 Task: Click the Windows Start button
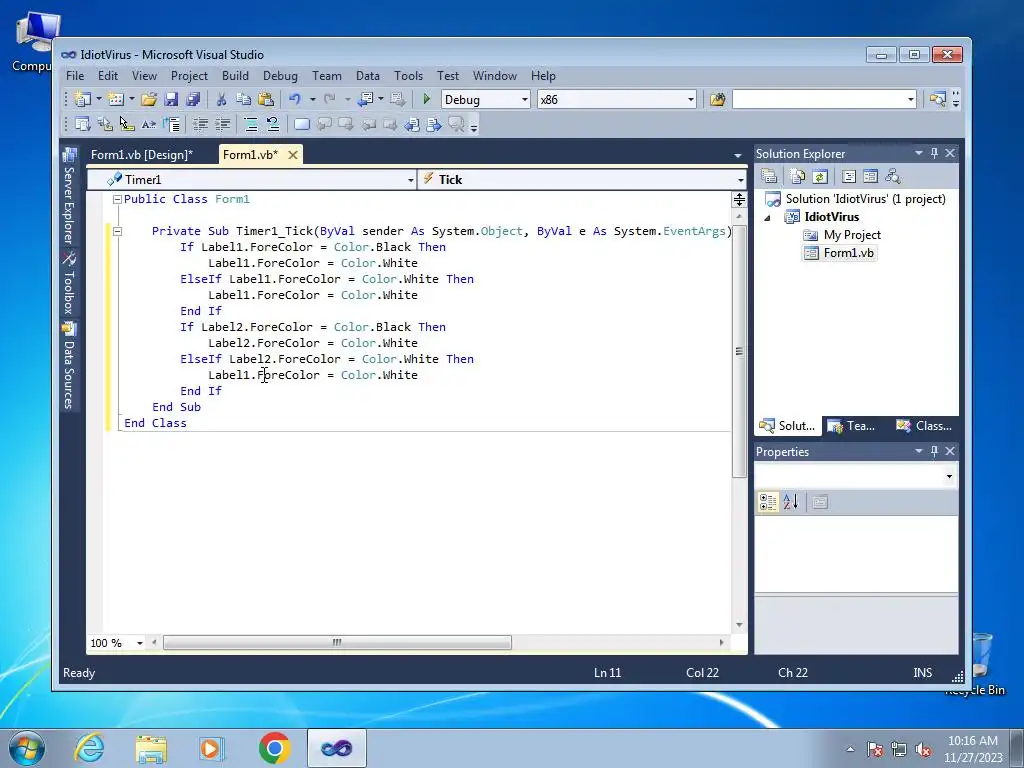[27, 748]
